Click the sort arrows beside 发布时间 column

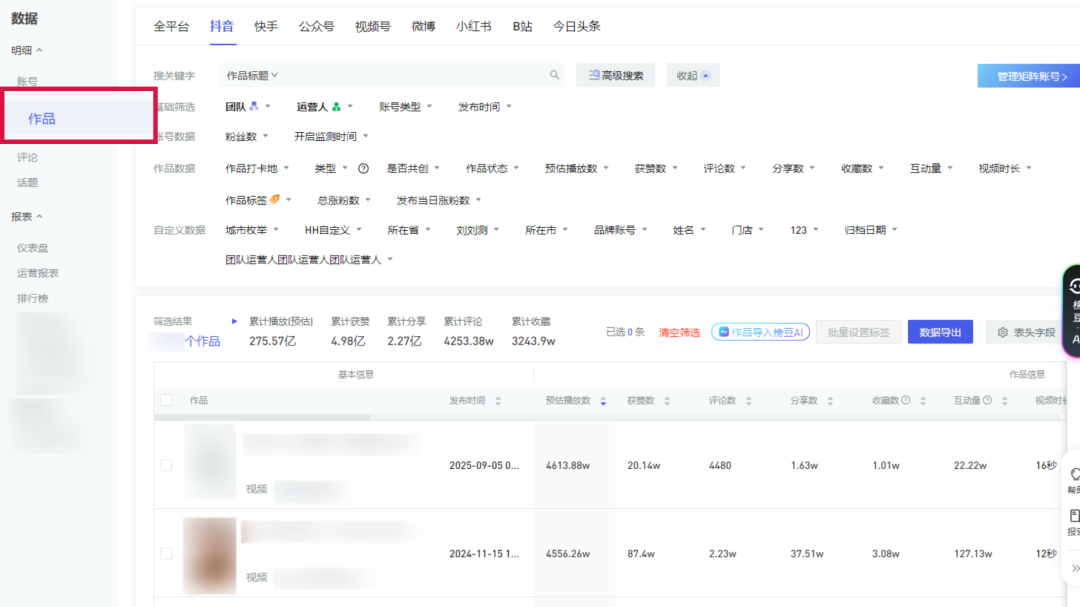498,401
